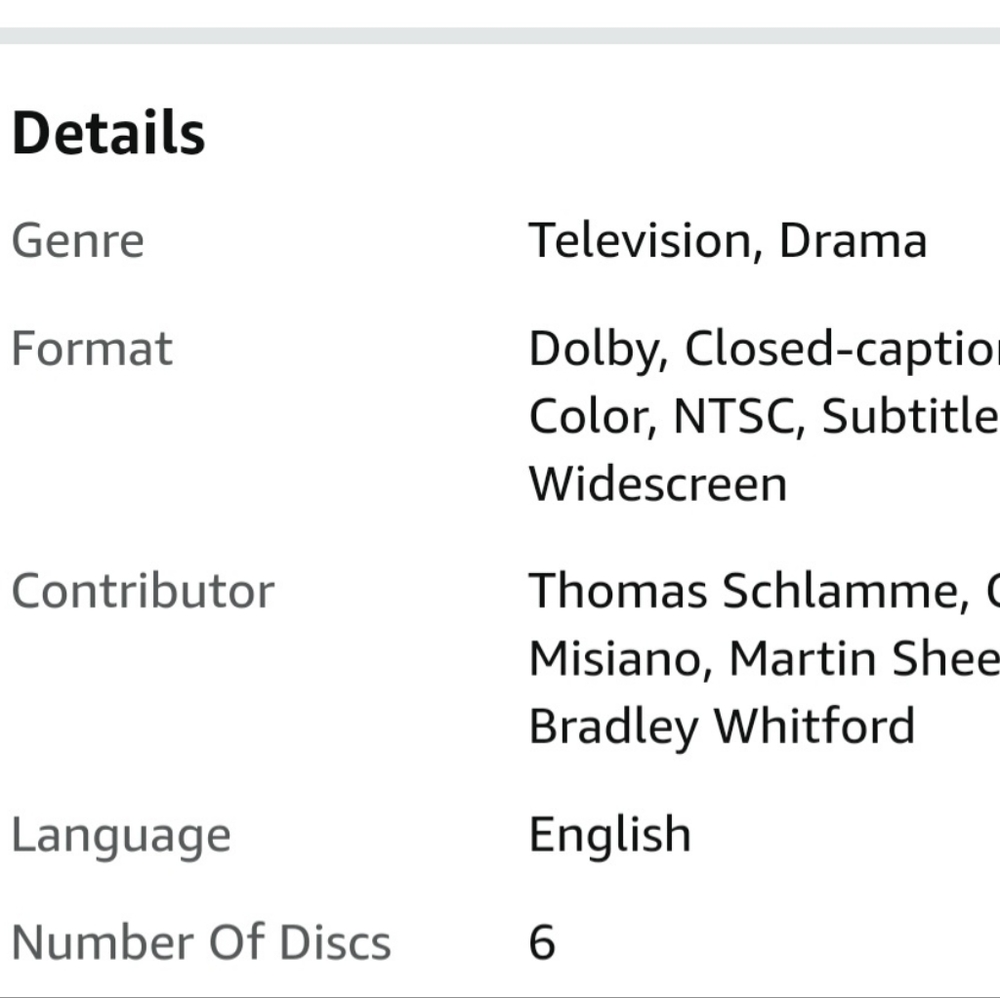1000x998 pixels.
Task: Open contributor Bradley Whitford
Action: tap(721, 727)
